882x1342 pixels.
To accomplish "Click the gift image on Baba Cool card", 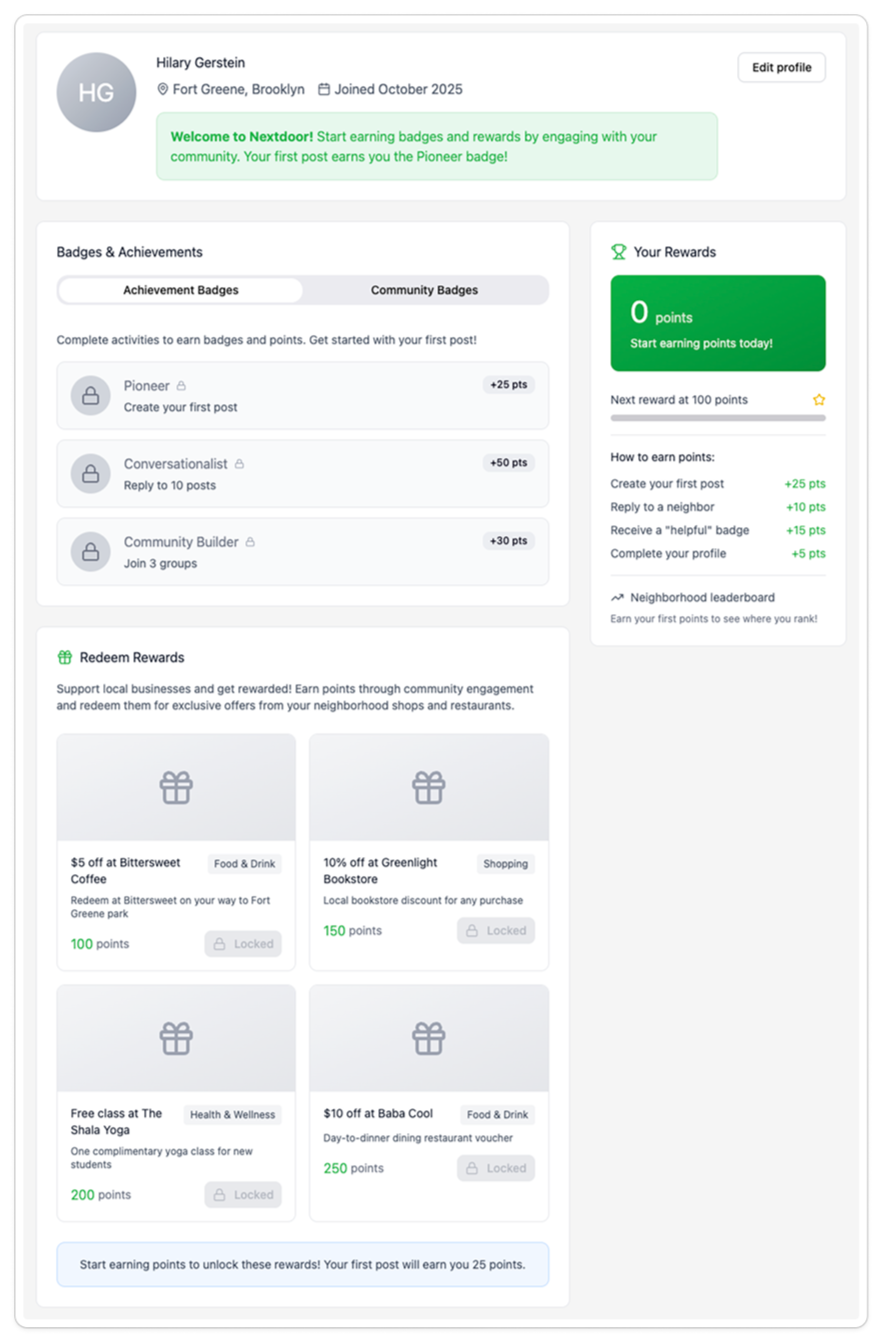I will pyautogui.click(x=429, y=1039).
